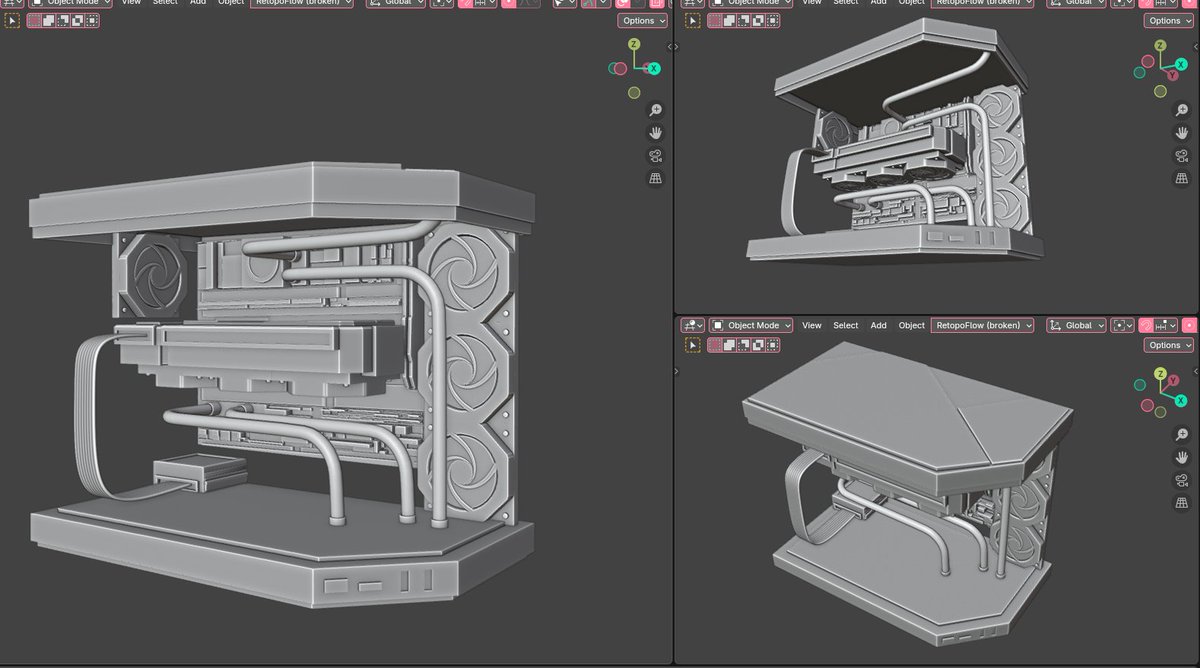Click pan hand icon in bottom-right viewport
This screenshot has width=1200, height=668.
1182,457
